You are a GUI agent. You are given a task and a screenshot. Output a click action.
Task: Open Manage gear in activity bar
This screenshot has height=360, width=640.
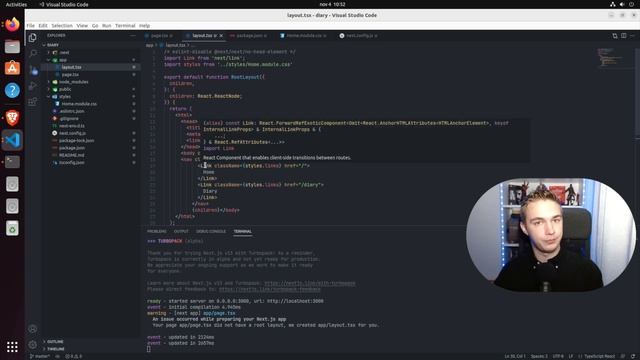pyautogui.click(x=33, y=344)
